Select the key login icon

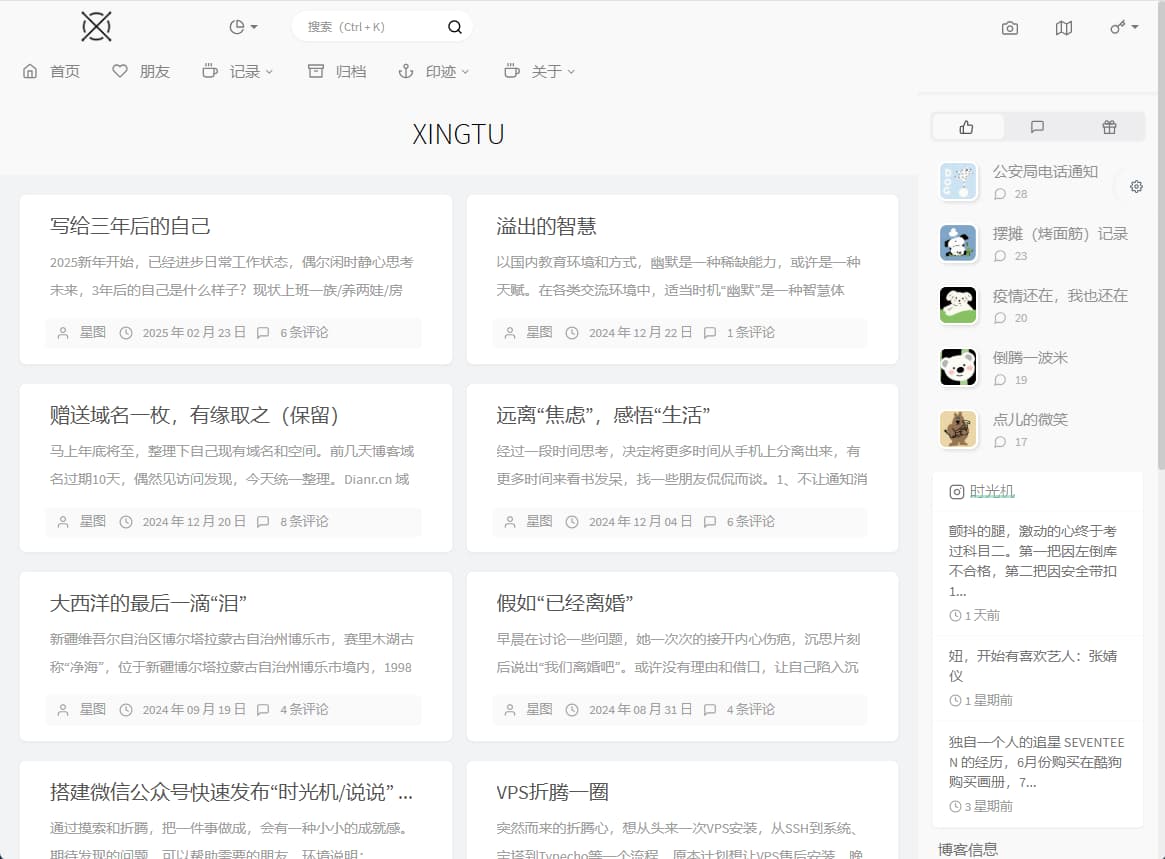(1116, 28)
